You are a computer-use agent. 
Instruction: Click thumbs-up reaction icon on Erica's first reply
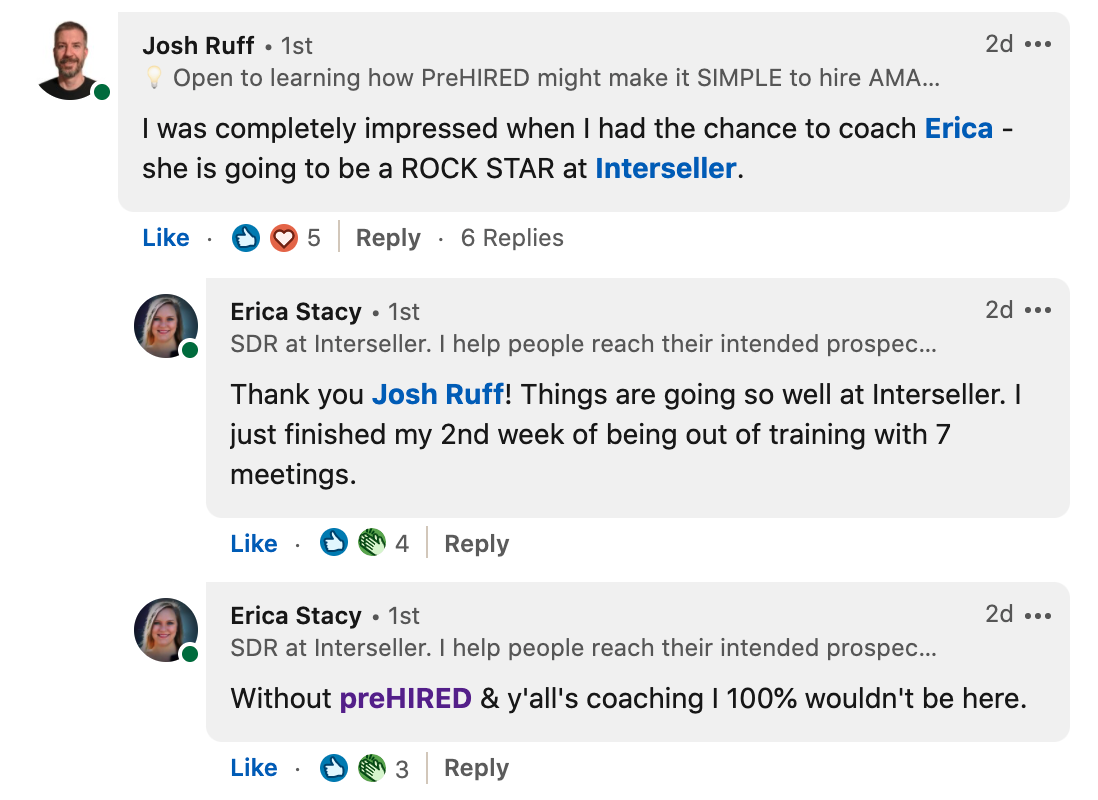(334, 543)
